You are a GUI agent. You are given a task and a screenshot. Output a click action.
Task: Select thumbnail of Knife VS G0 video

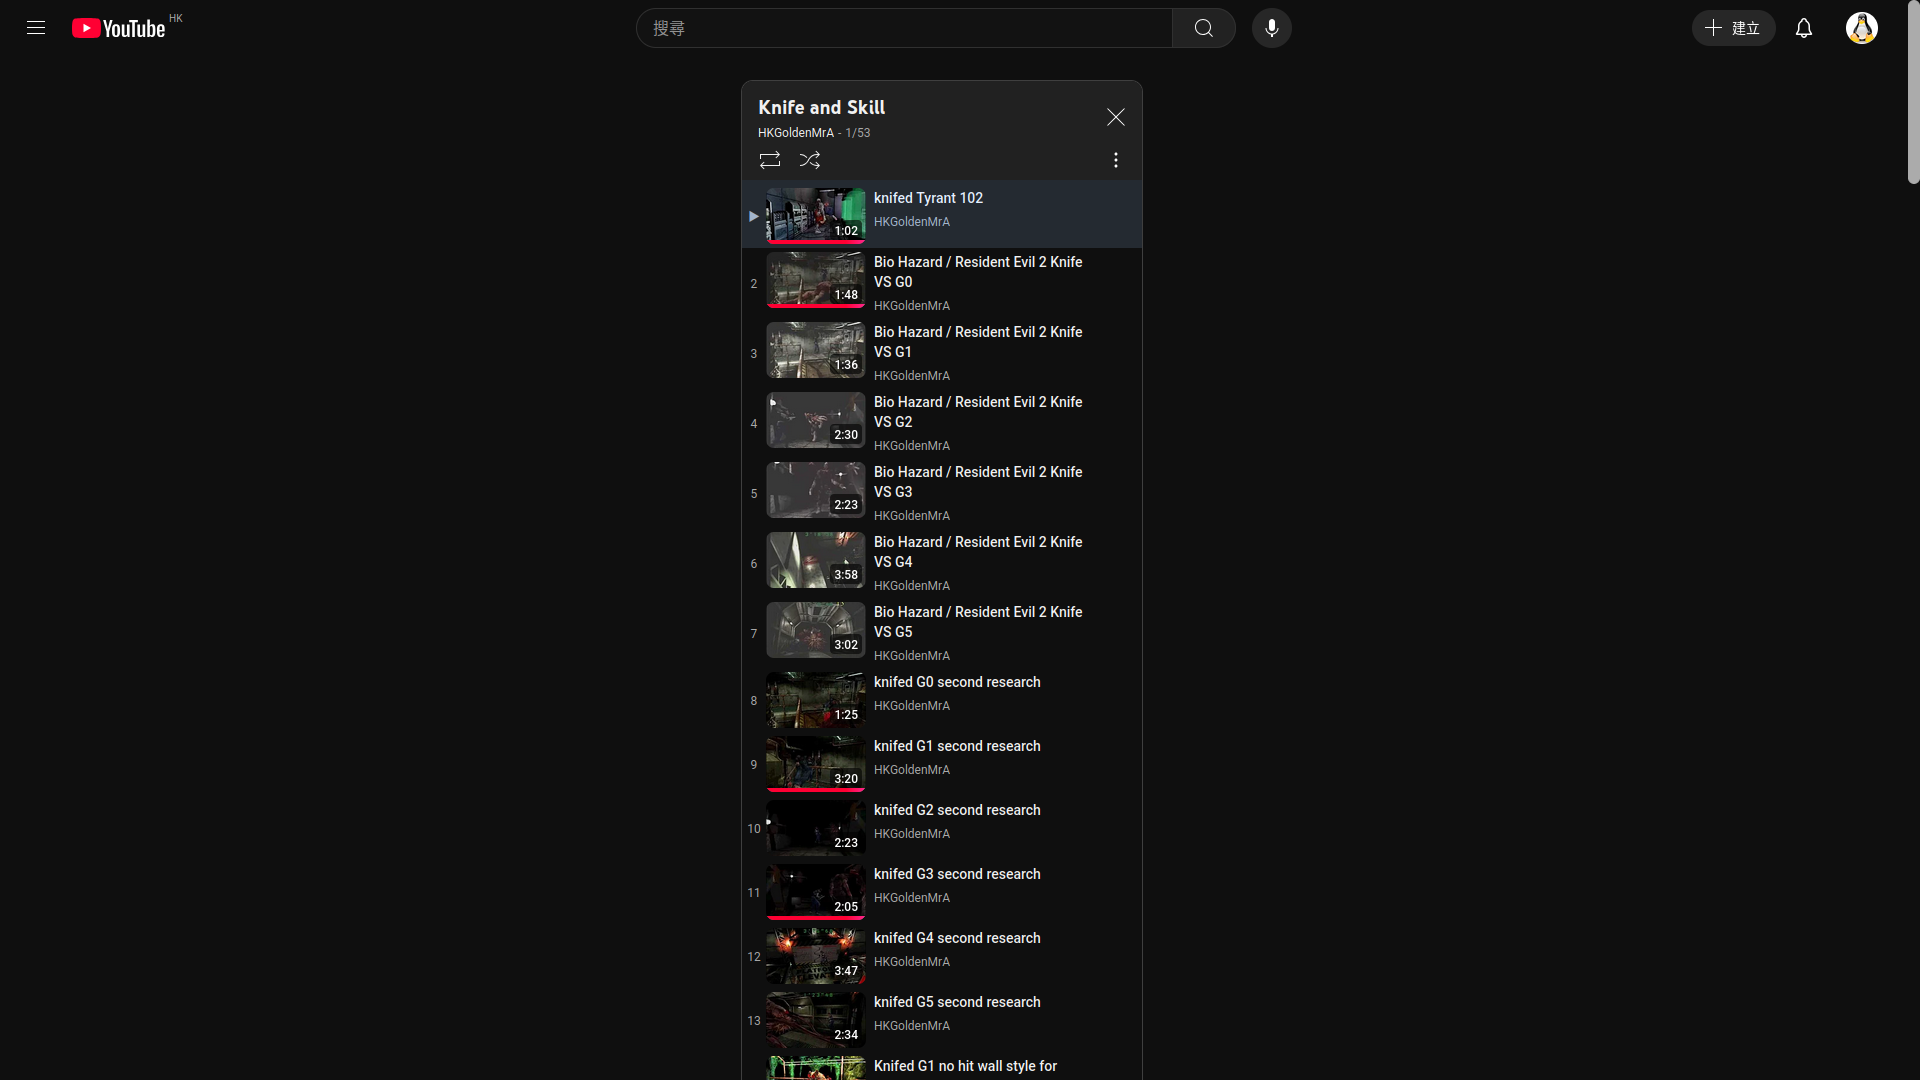coord(816,279)
